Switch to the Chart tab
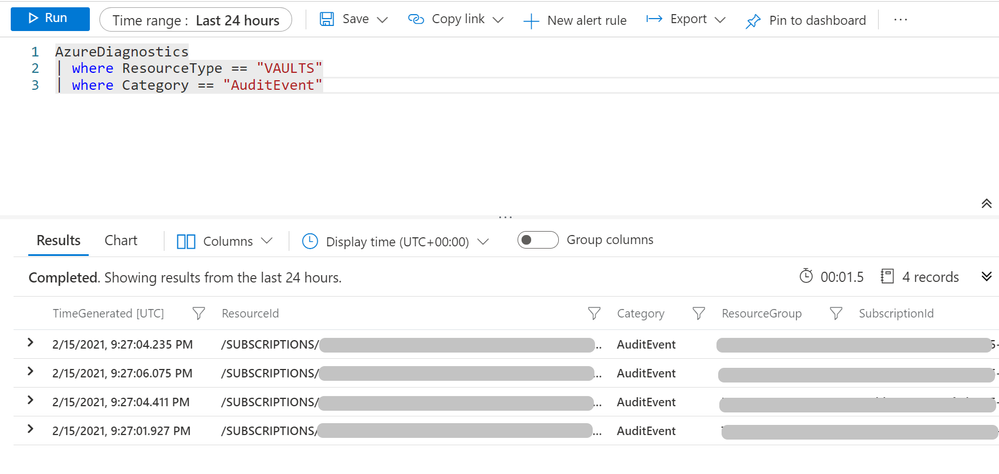 pos(121,240)
